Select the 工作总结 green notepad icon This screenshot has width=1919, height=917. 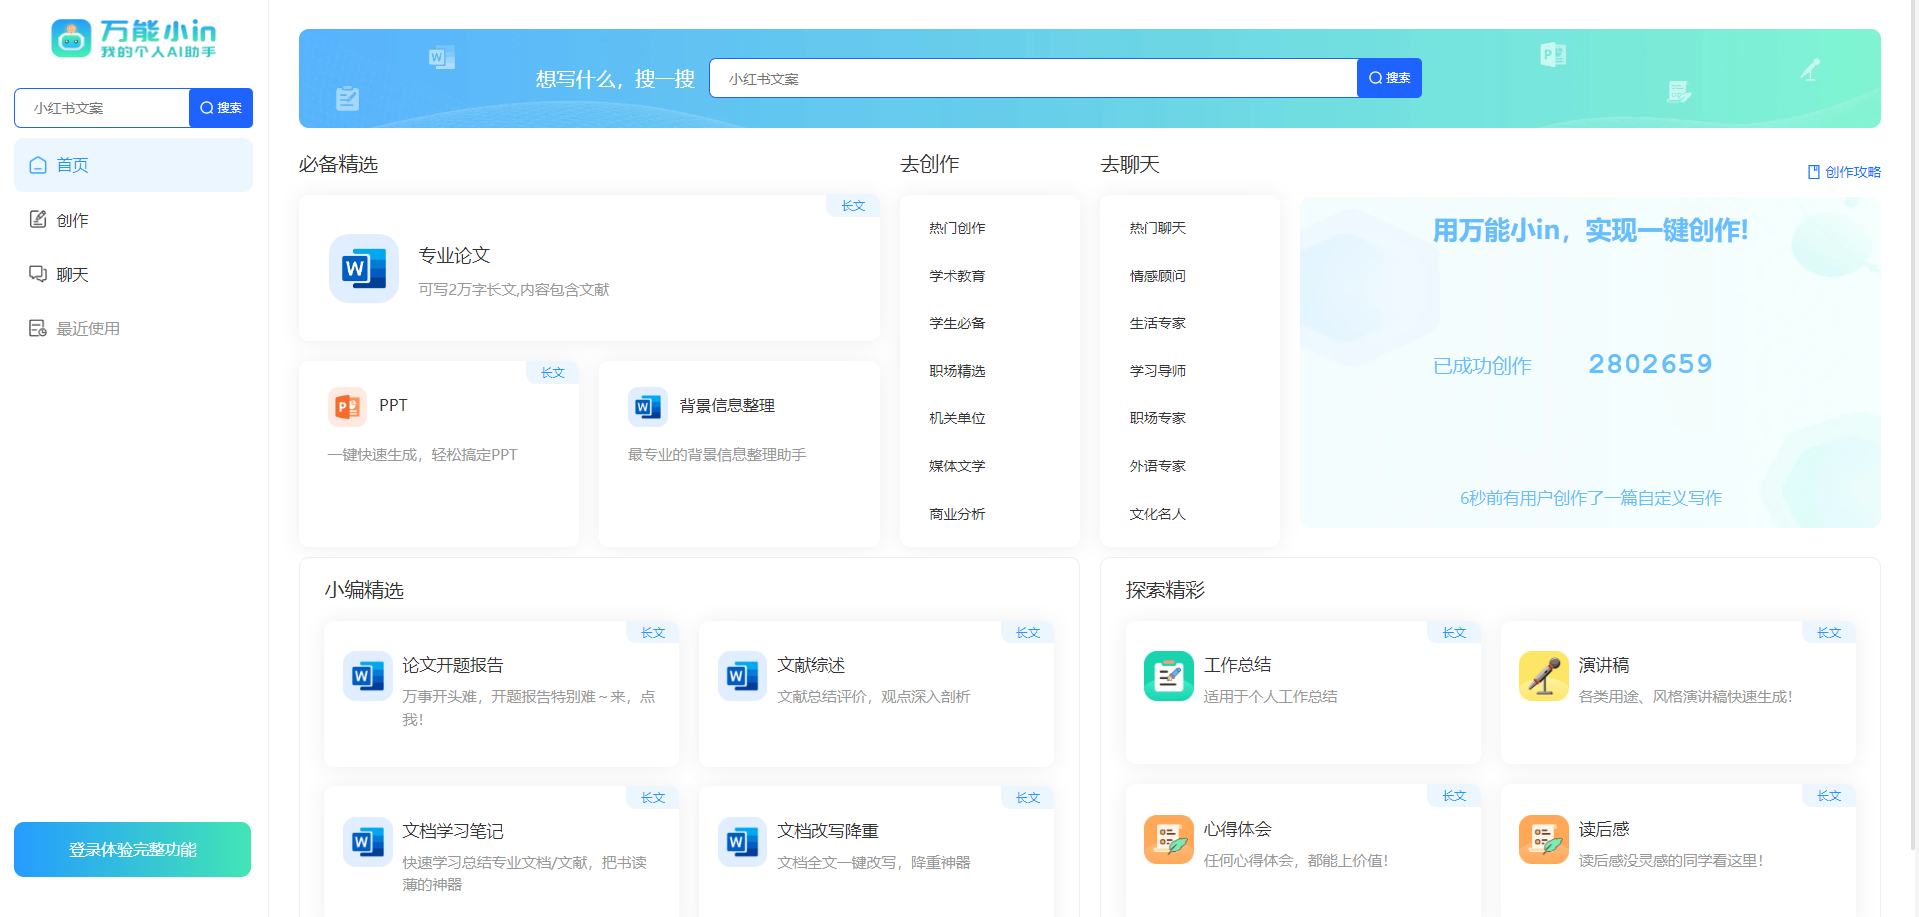pos(1168,676)
